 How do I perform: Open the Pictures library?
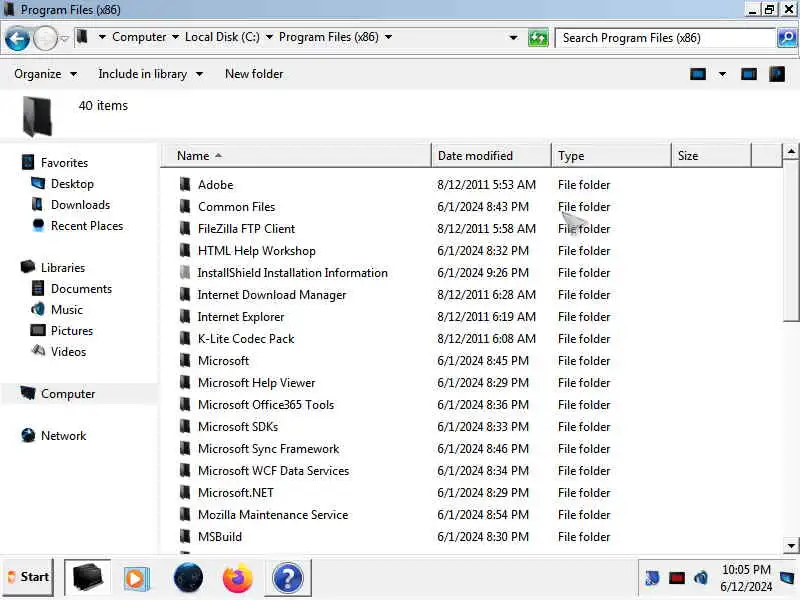click(x=71, y=331)
